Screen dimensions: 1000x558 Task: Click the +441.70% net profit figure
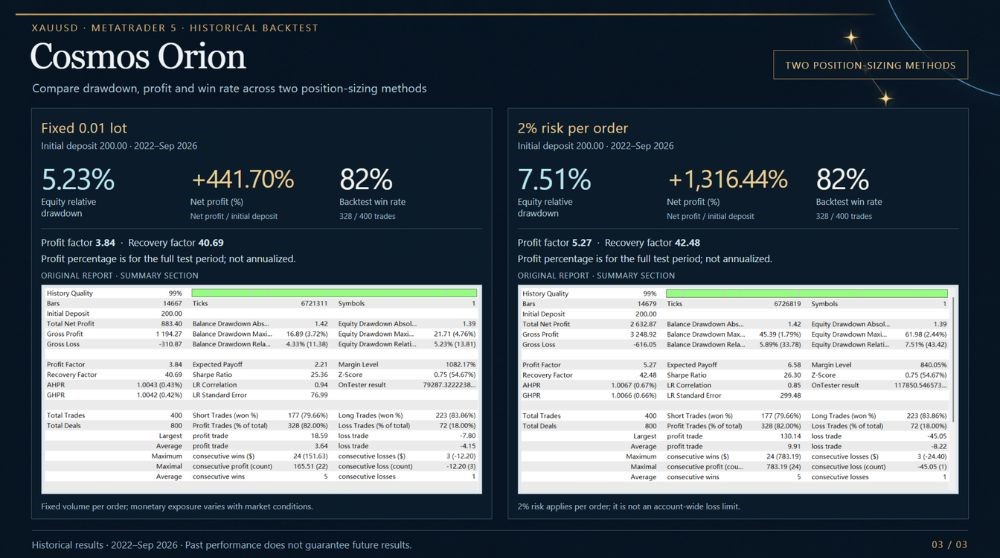click(x=242, y=179)
